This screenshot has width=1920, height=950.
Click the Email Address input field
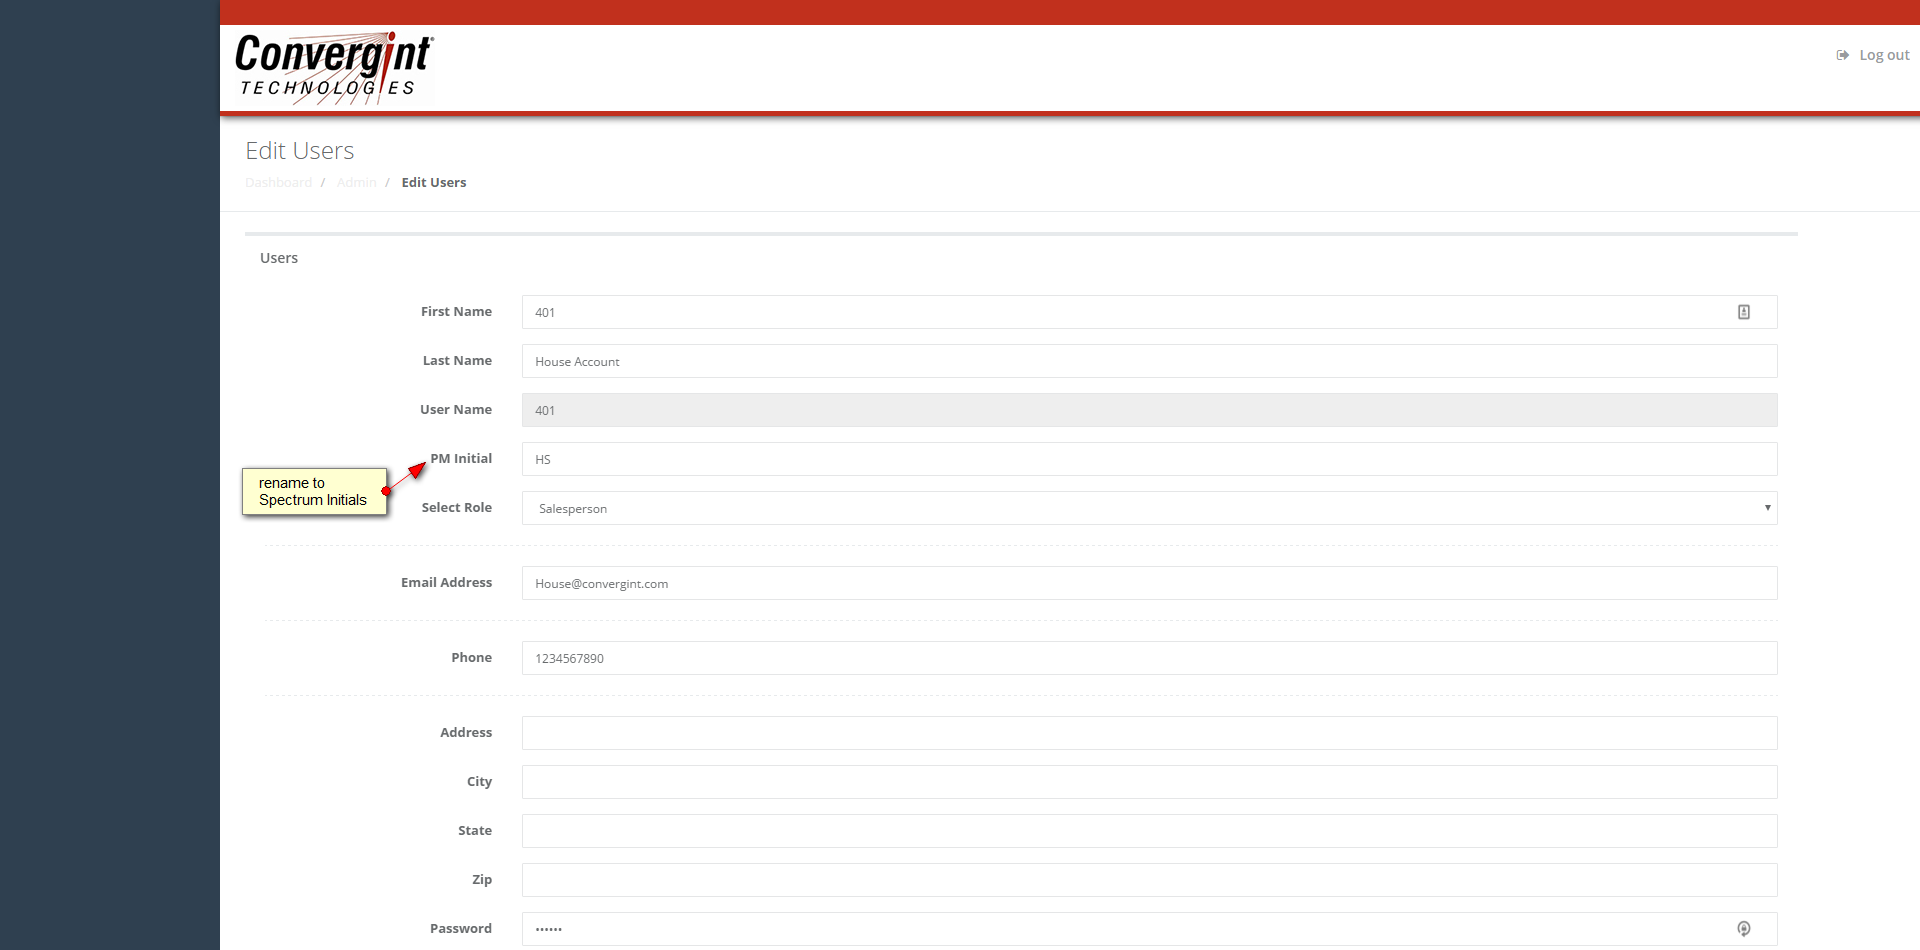click(x=1149, y=583)
